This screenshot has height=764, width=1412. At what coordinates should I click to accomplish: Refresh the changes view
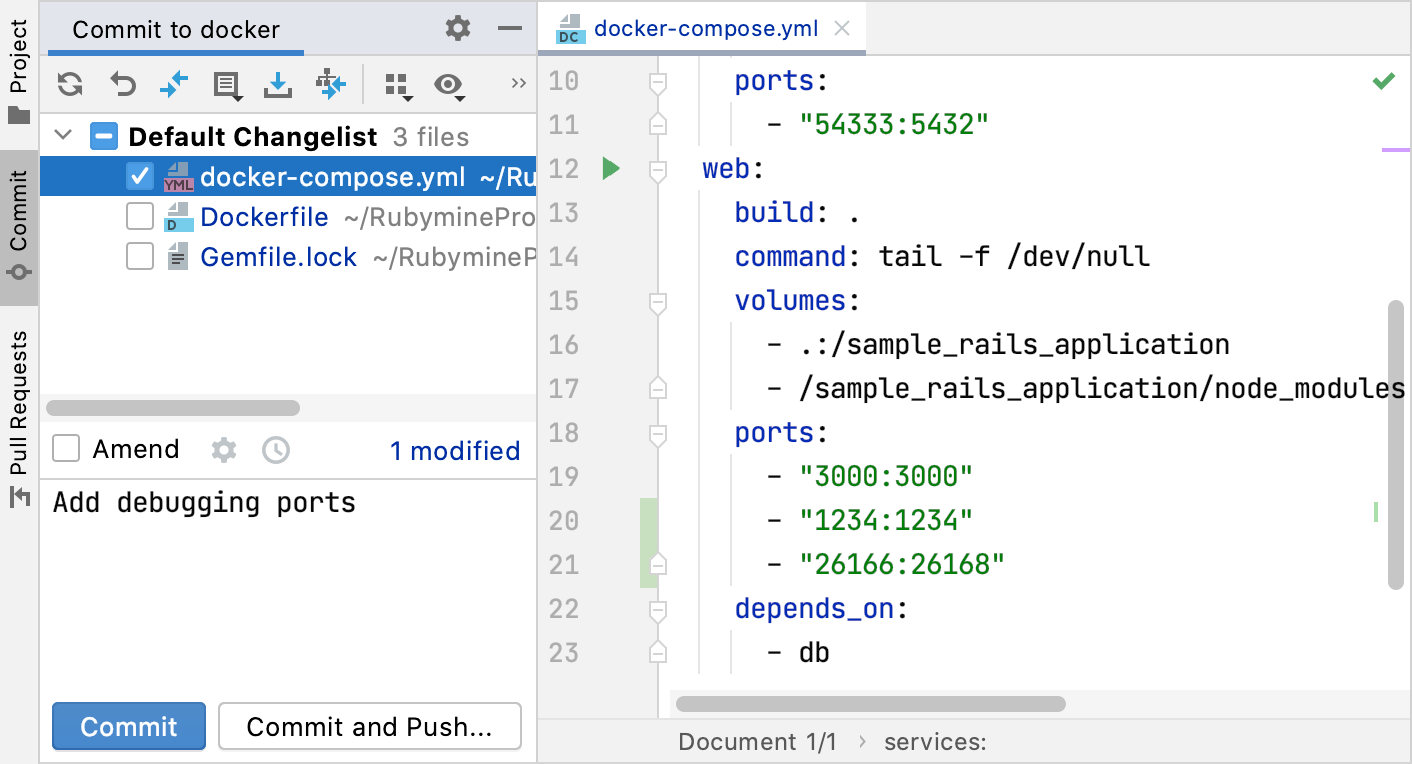tap(69, 85)
